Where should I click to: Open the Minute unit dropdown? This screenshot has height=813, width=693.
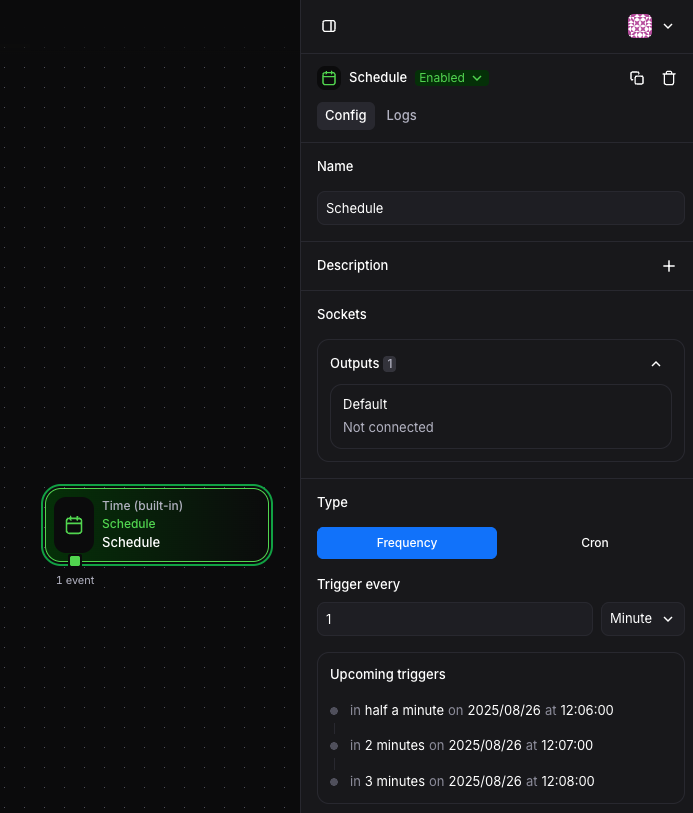(x=642, y=619)
